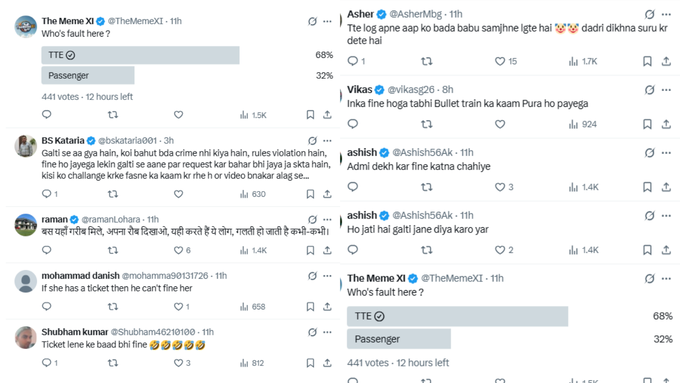Click BS Kataria's profile avatar
This screenshot has height=383, width=680.
click(x=26, y=146)
